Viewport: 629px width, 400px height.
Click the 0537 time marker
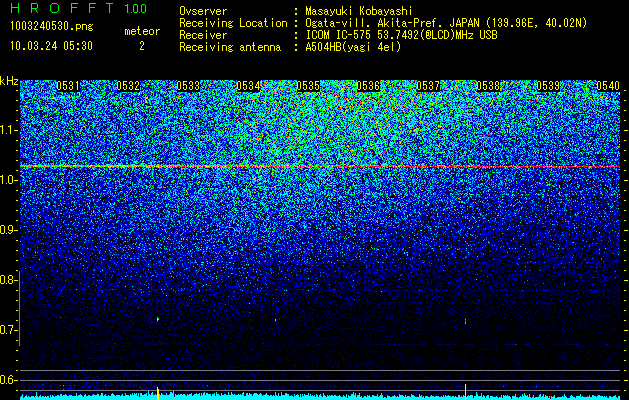pyautogui.click(x=428, y=86)
